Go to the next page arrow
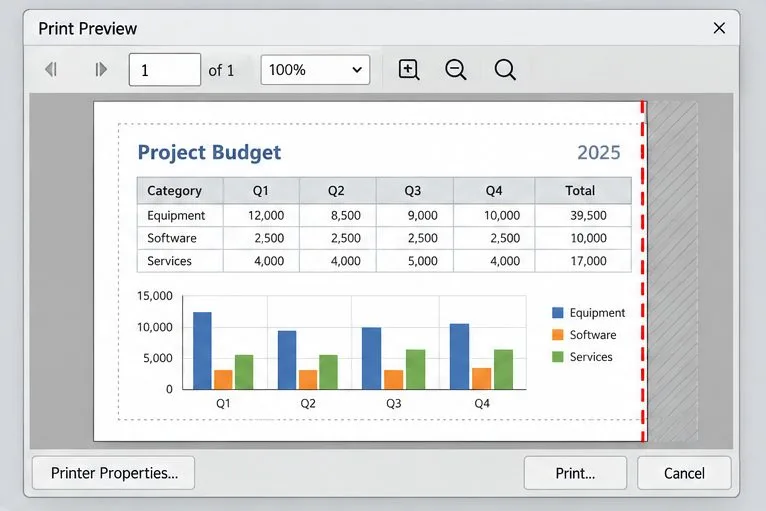The height and width of the screenshot is (511, 766). click(x=101, y=69)
